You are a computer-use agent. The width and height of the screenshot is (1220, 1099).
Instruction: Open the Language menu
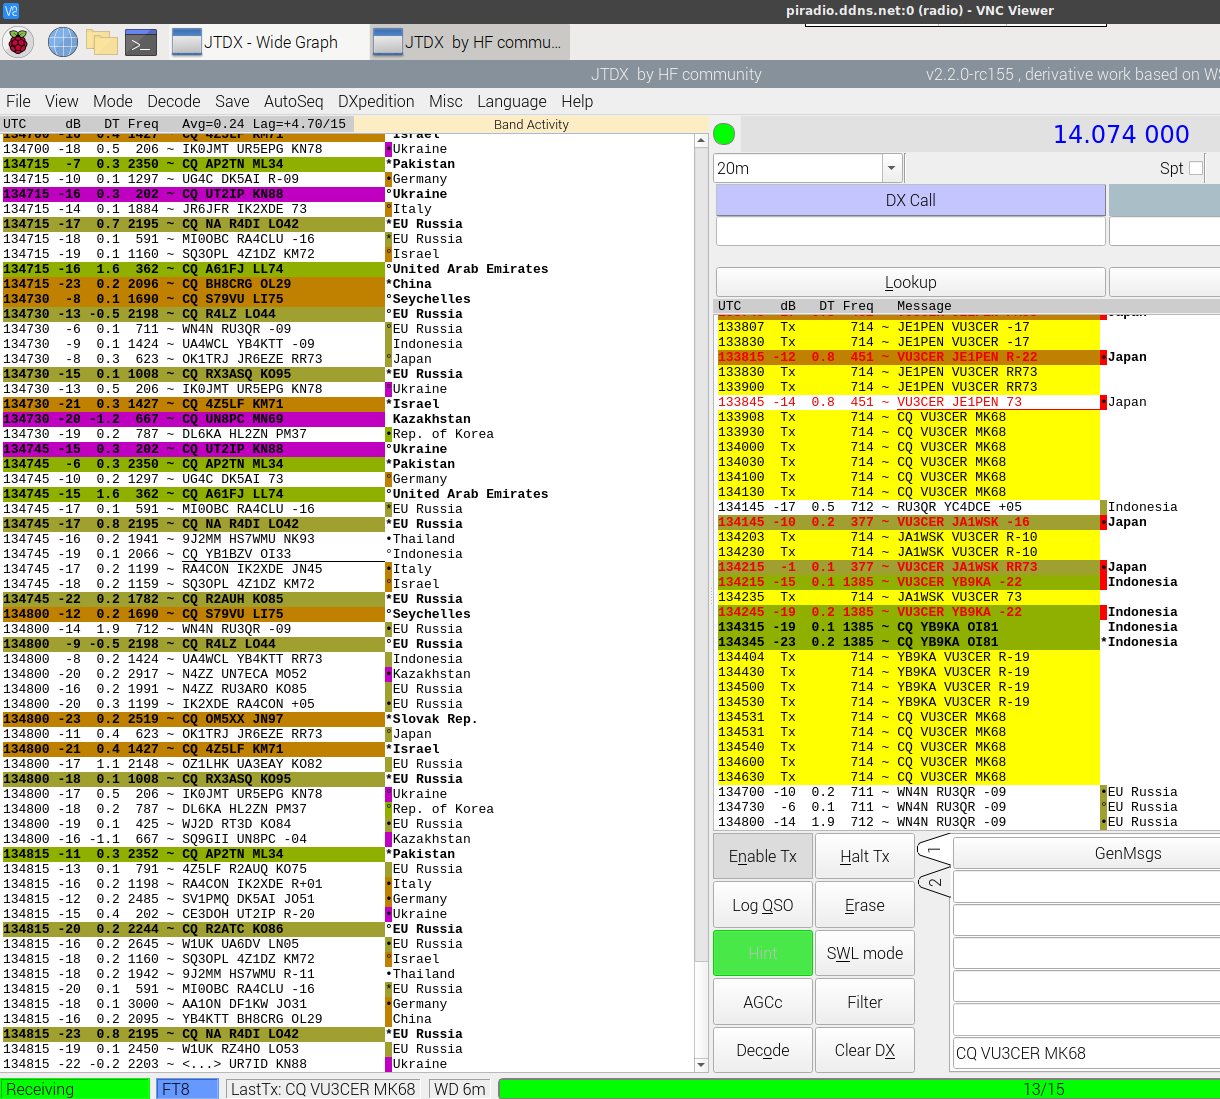[x=512, y=101]
